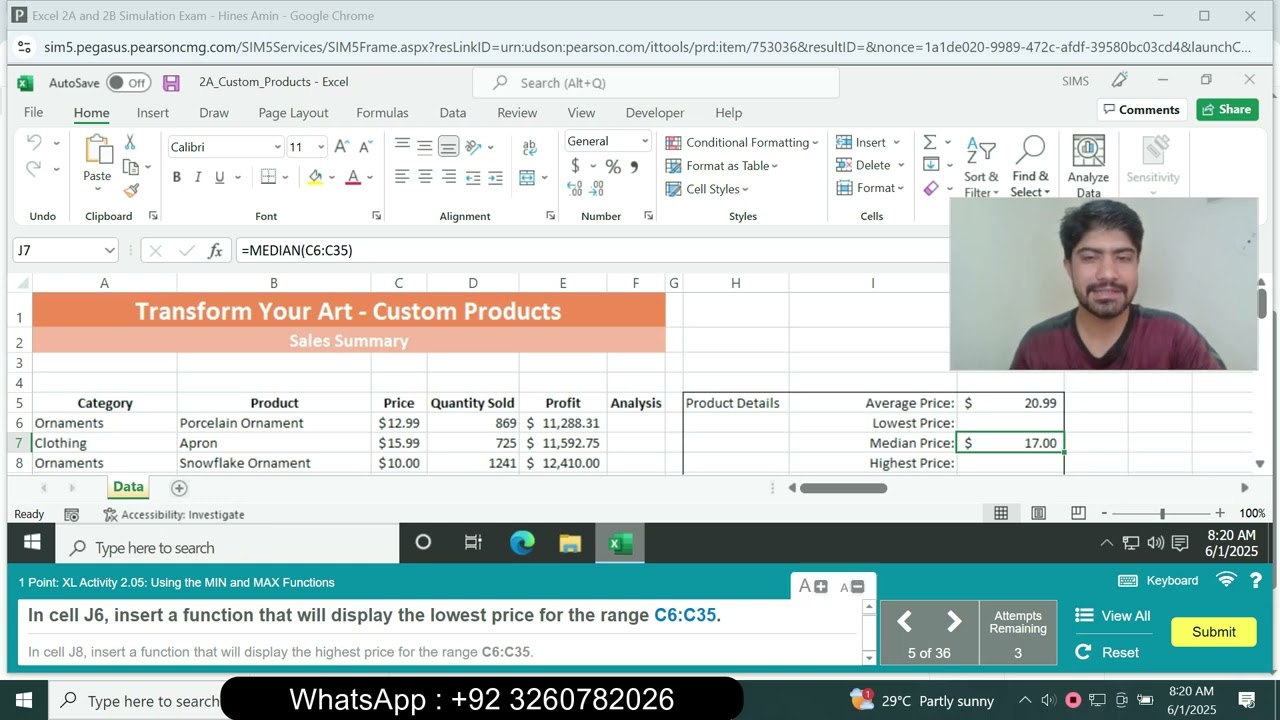Click the Wrap Text icon
Screen dimensions: 1280x720
[x=529, y=147]
